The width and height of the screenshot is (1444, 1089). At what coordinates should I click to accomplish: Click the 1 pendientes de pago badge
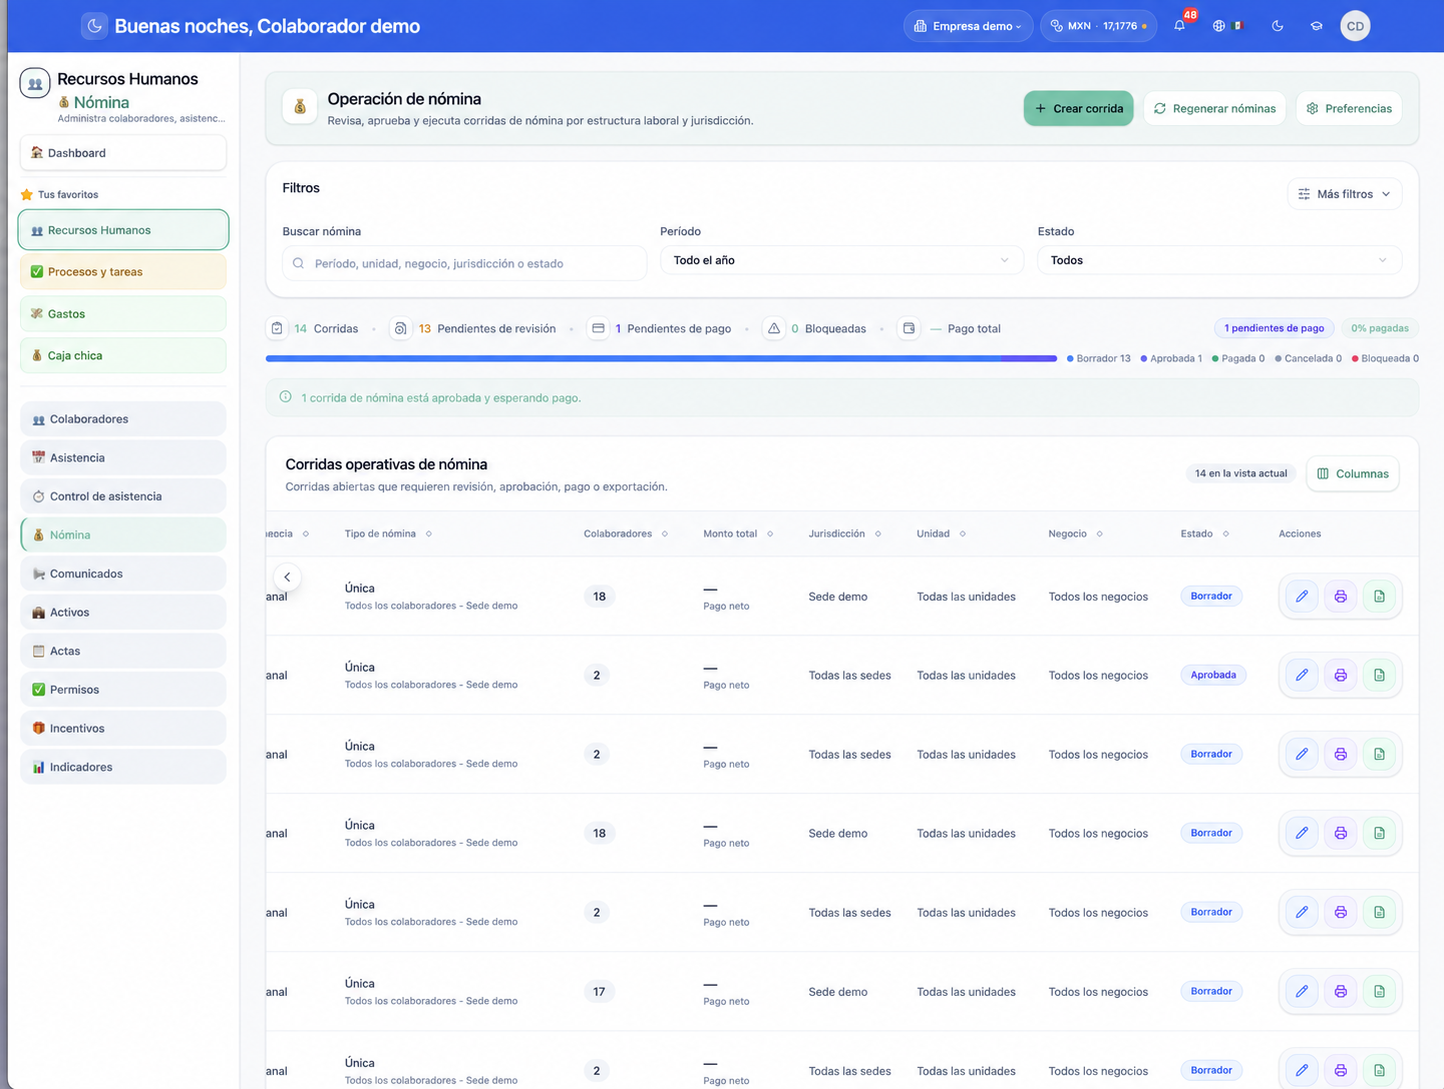1274,328
